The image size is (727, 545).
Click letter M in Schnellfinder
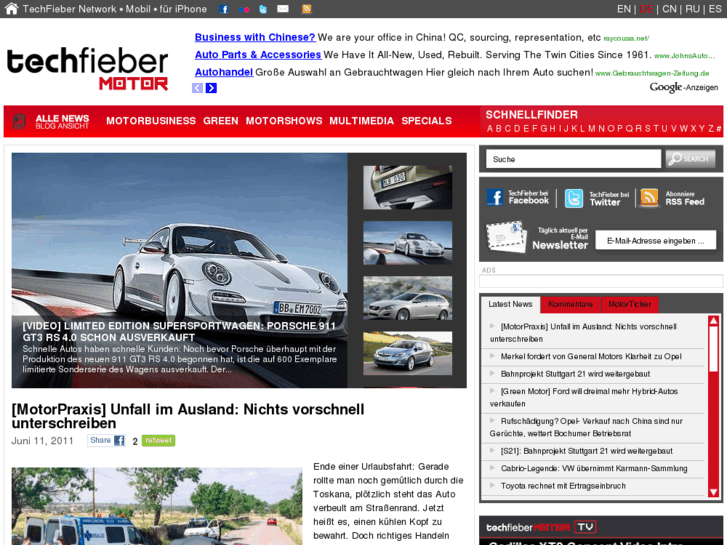[591, 129]
